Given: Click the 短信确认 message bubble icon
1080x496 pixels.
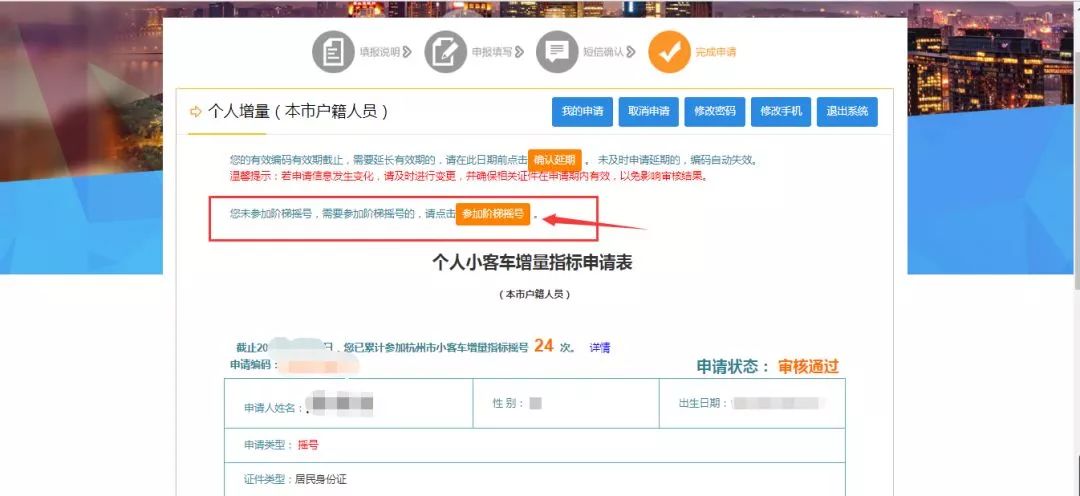Looking at the screenshot, I should point(557,52).
